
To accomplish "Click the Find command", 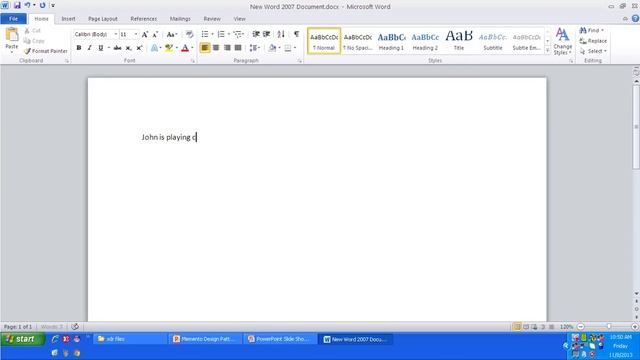I will (591, 31).
